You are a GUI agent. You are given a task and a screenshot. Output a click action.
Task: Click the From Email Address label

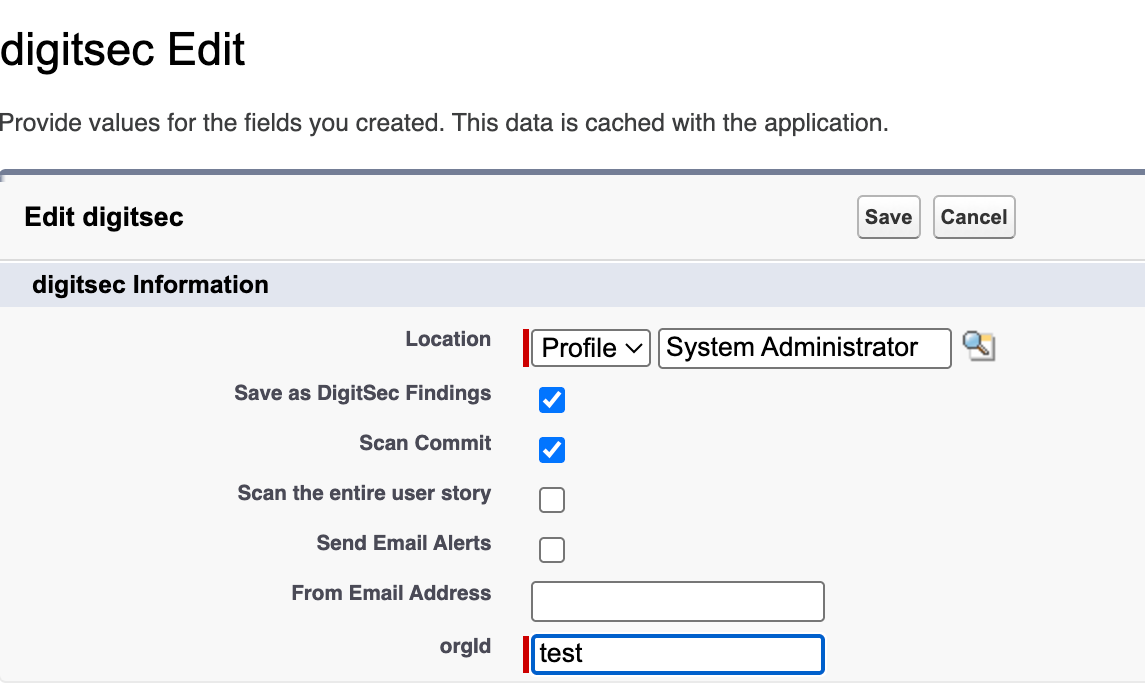coord(391,592)
